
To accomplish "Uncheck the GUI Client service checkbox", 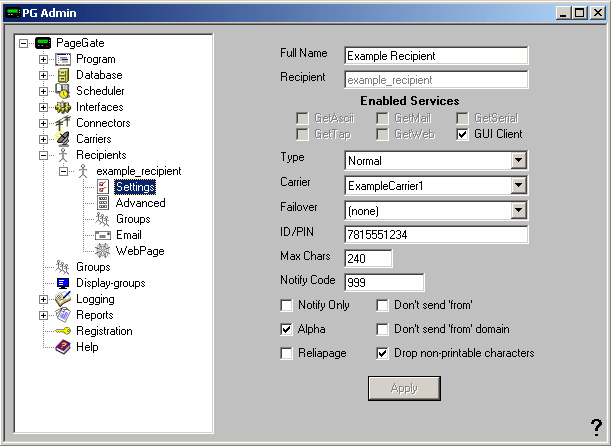I will click(462, 134).
